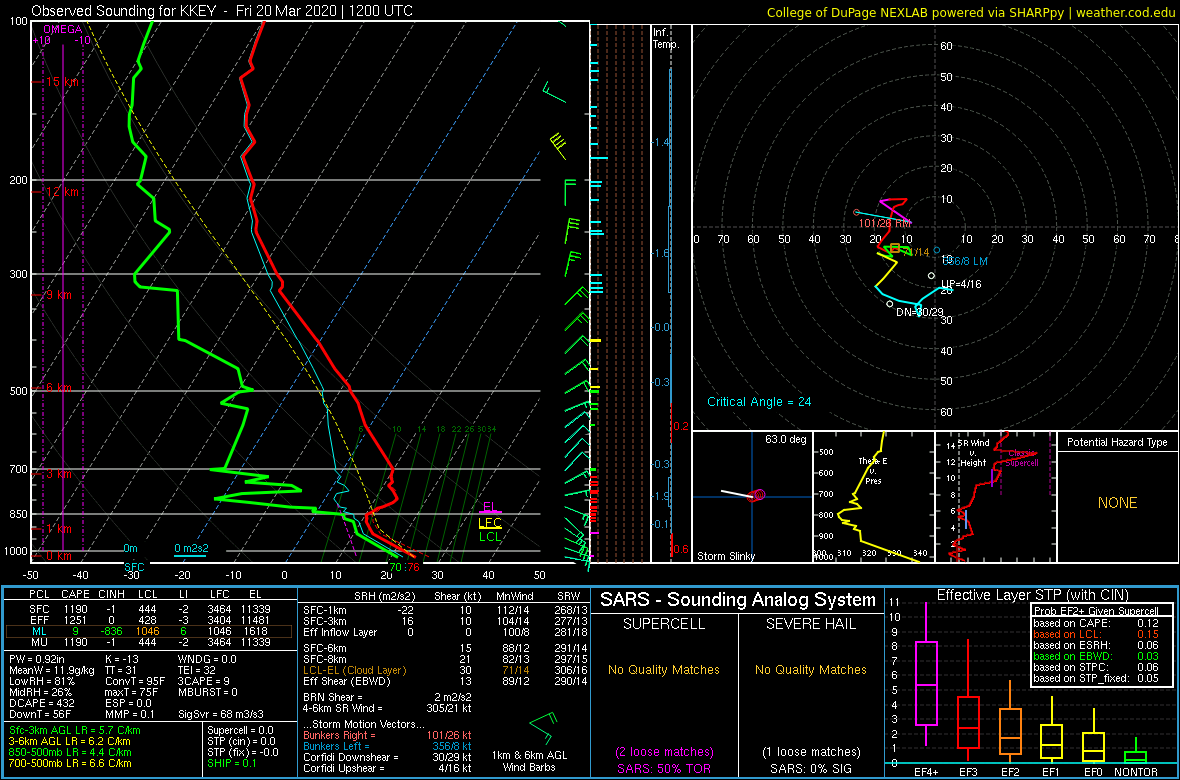
Task: Click the 'SUPERCELL' column header
Action: (x=662, y=625)
